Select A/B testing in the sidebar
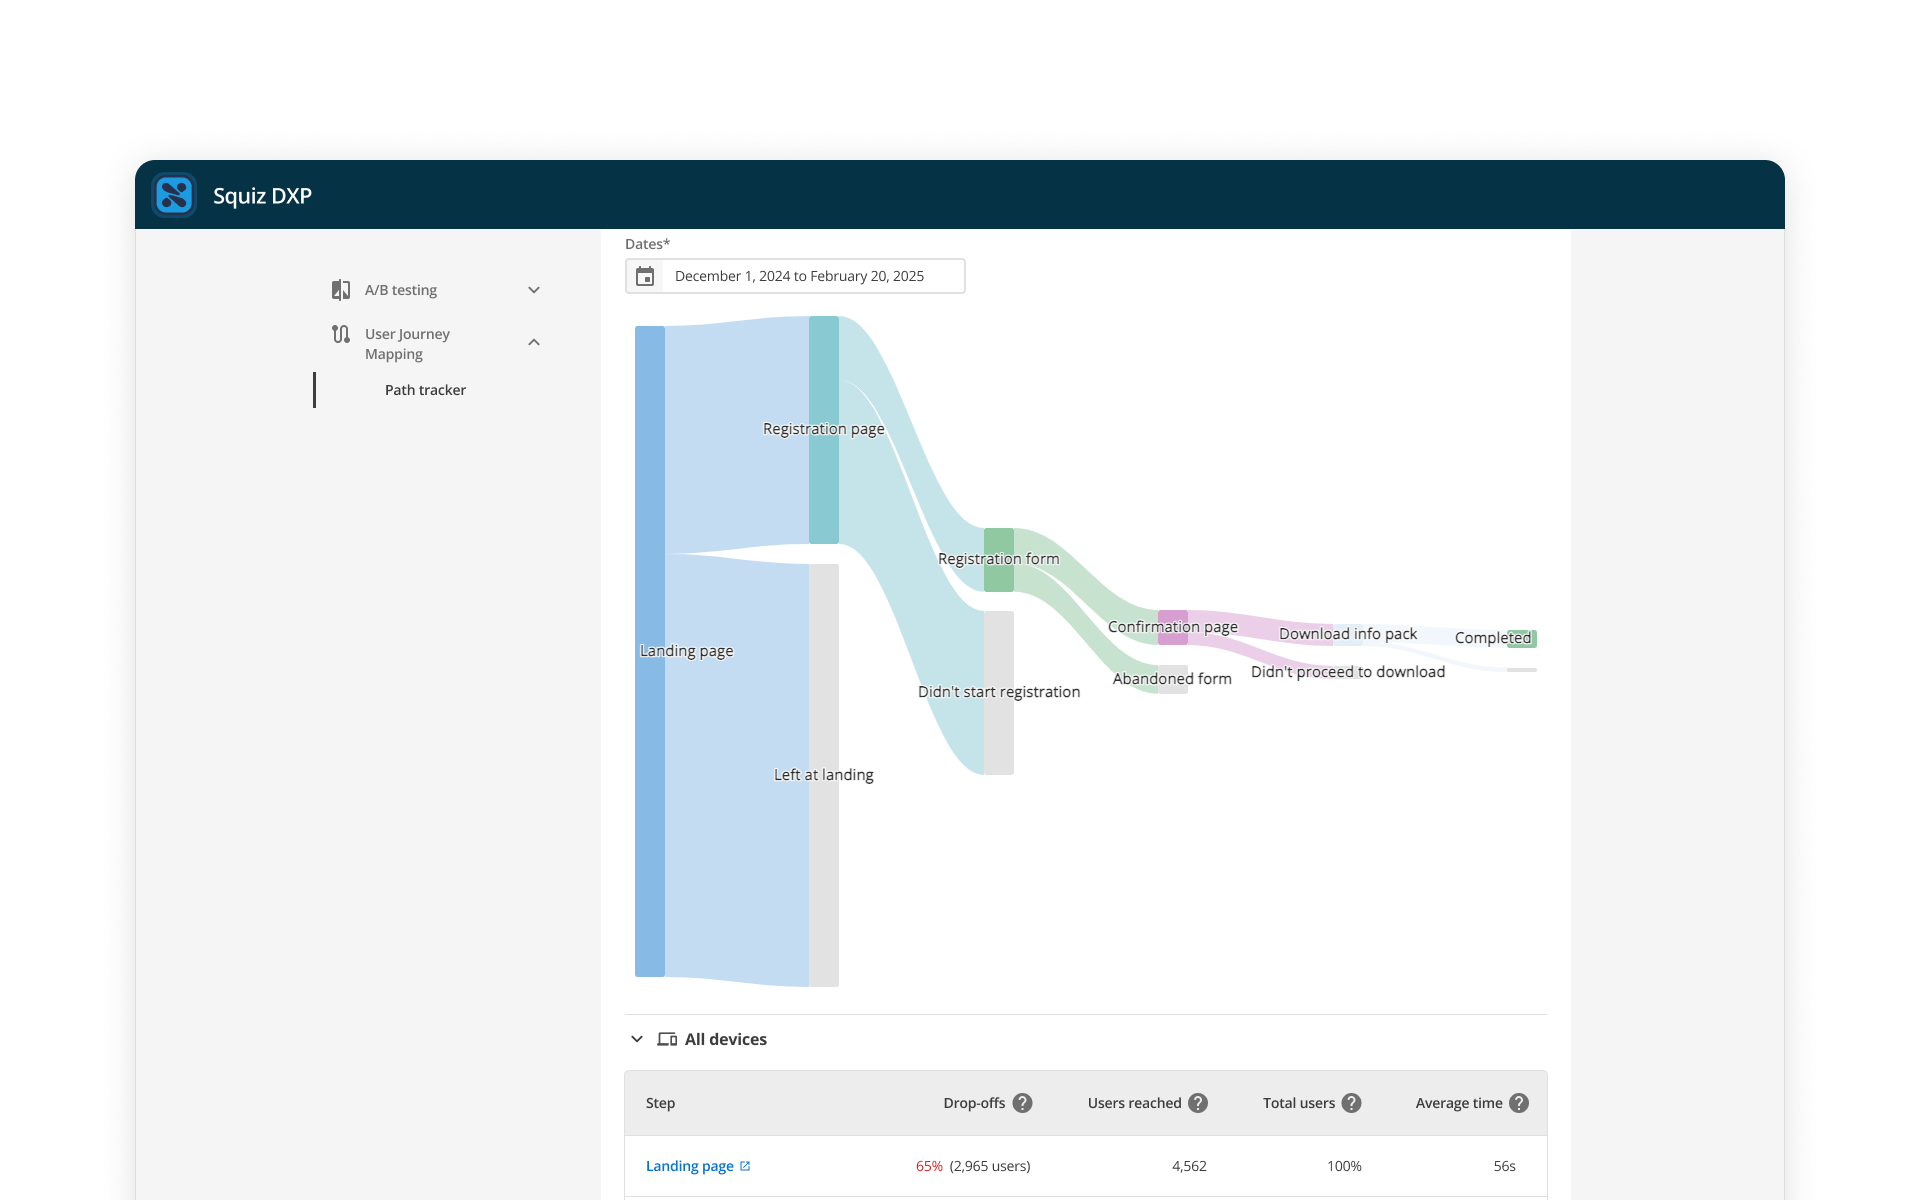The height and width of the screenshot is (1200, 1920). [x=401, y=290]
